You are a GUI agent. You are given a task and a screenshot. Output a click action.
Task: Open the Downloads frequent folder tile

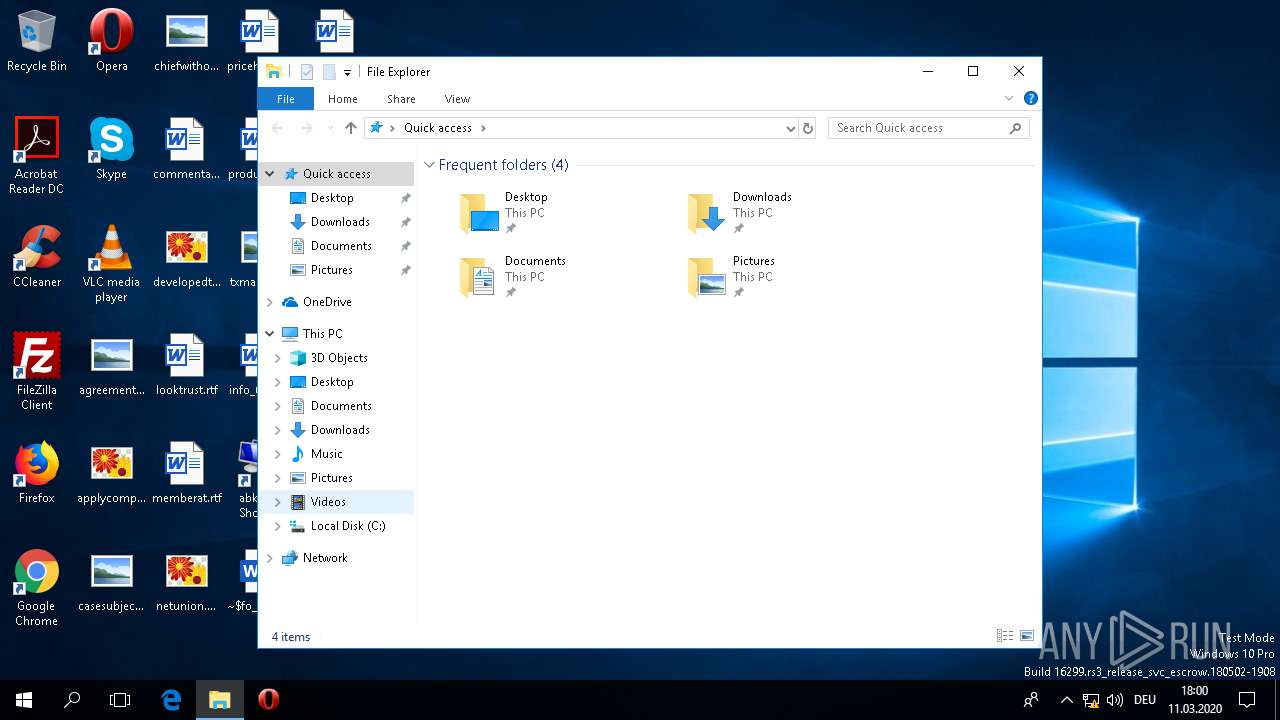tap(741, 213)
